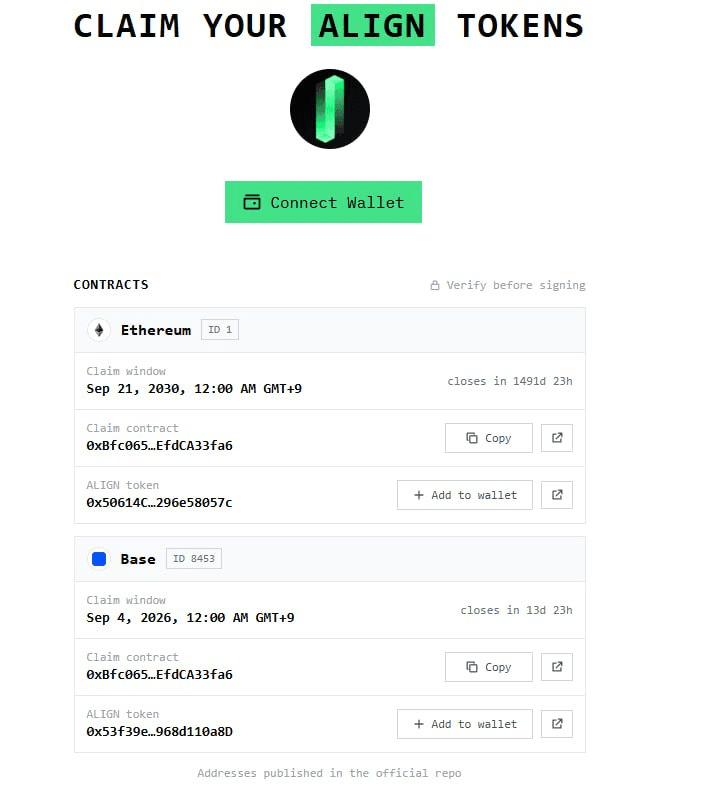Open Ethereum ALIGN token external link
This screenshot has width=714, height=793.
557,495
